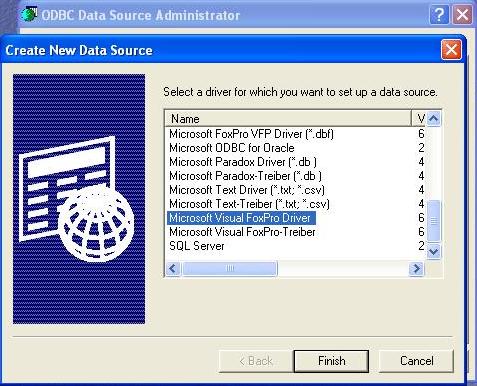
Task: Click the Version column header
Action: 419,118
